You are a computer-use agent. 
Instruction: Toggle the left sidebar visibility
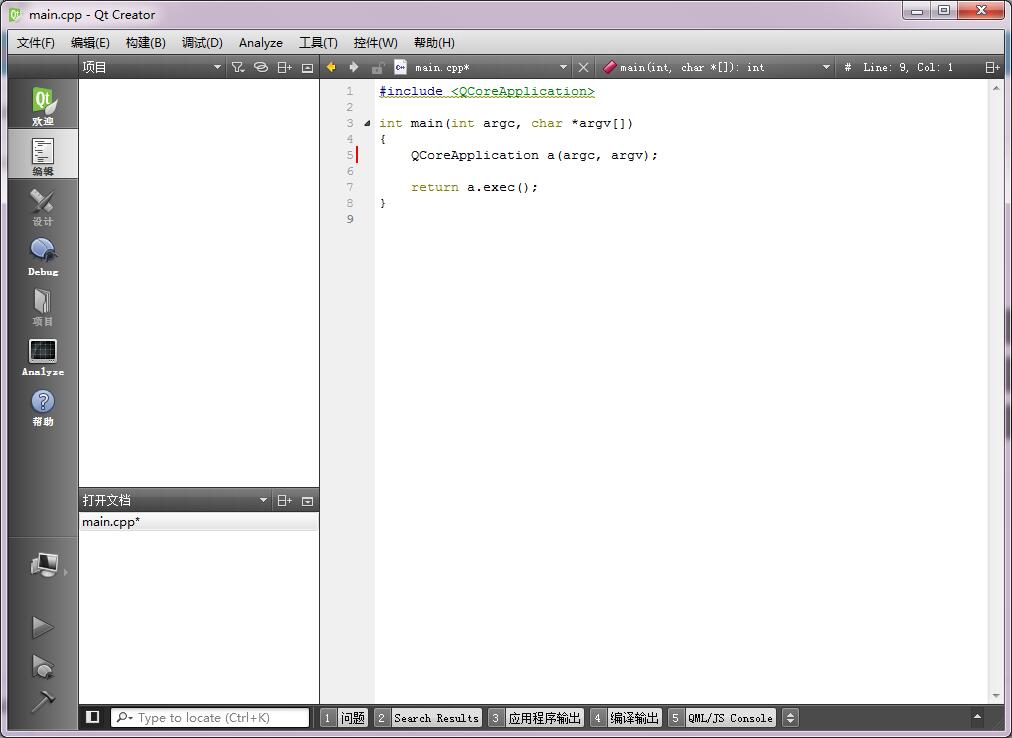[x=92, y=717]
